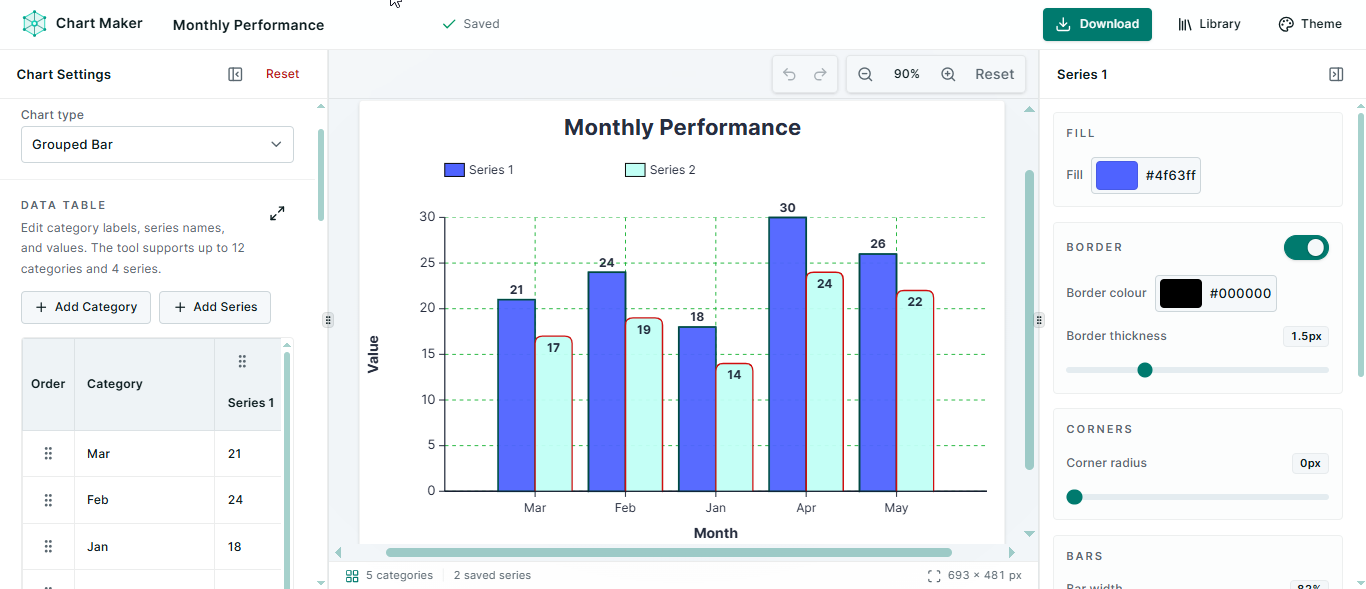The width and height of the screenshot is (1366, 589).
Task: Click the Border thickness slider handle
Action: [x=1145, y=370]
